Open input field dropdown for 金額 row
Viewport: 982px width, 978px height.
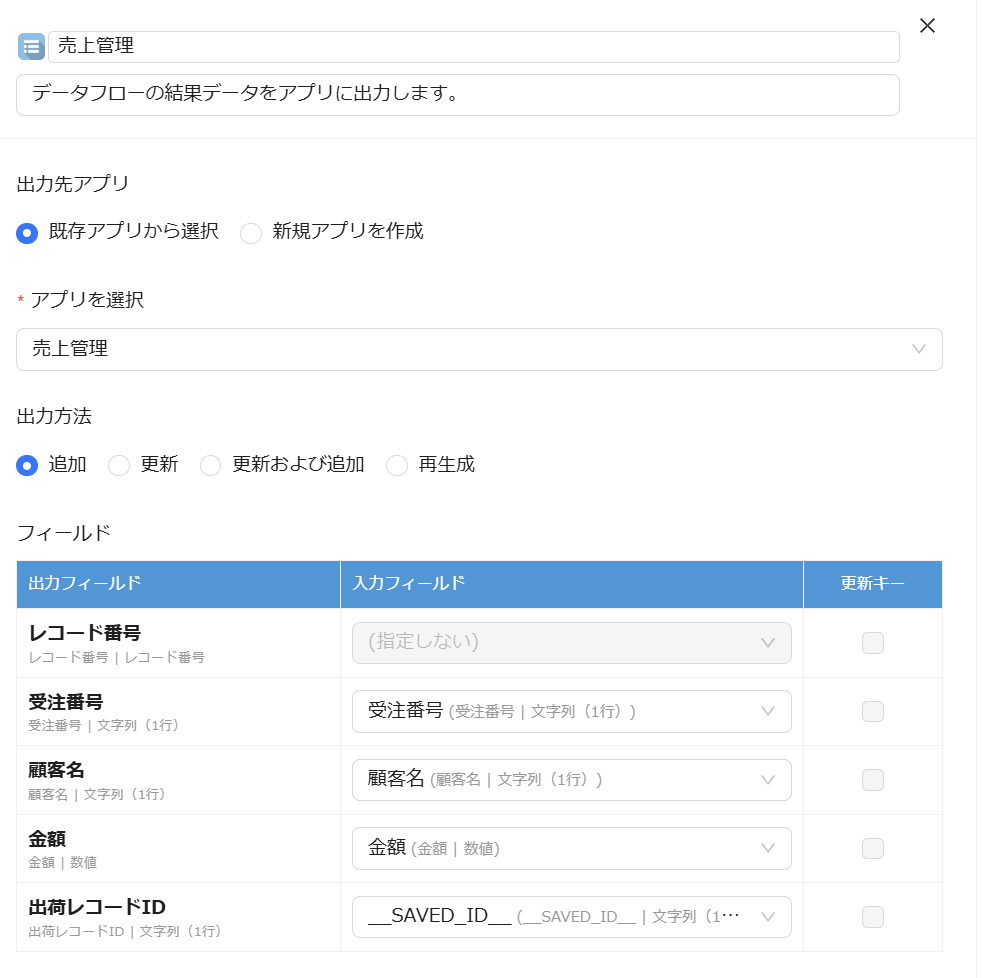pos(571,848)
